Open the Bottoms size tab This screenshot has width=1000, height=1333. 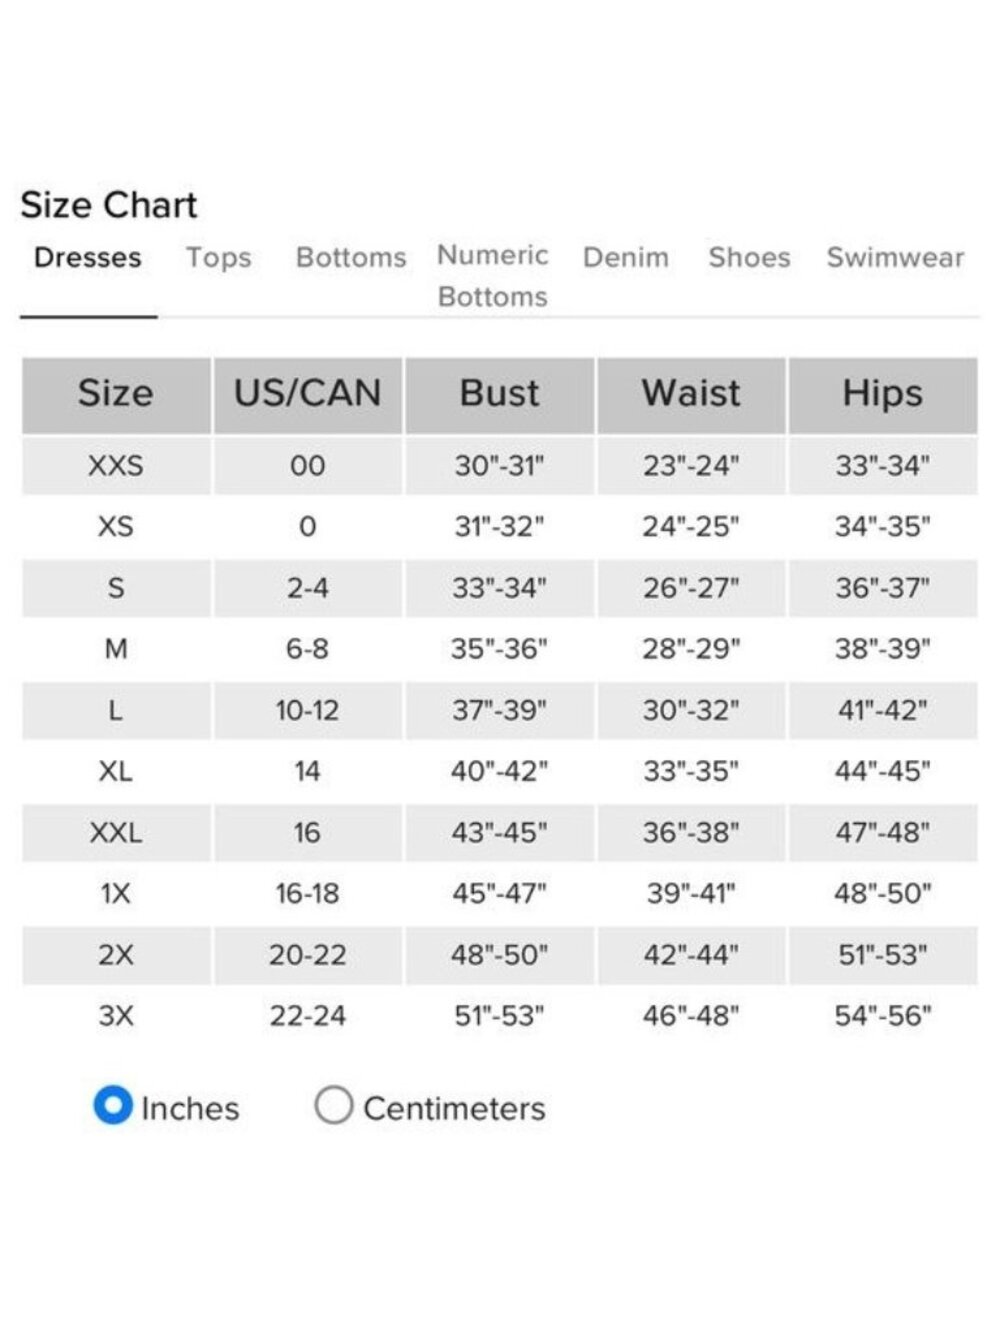pos(351,258)
